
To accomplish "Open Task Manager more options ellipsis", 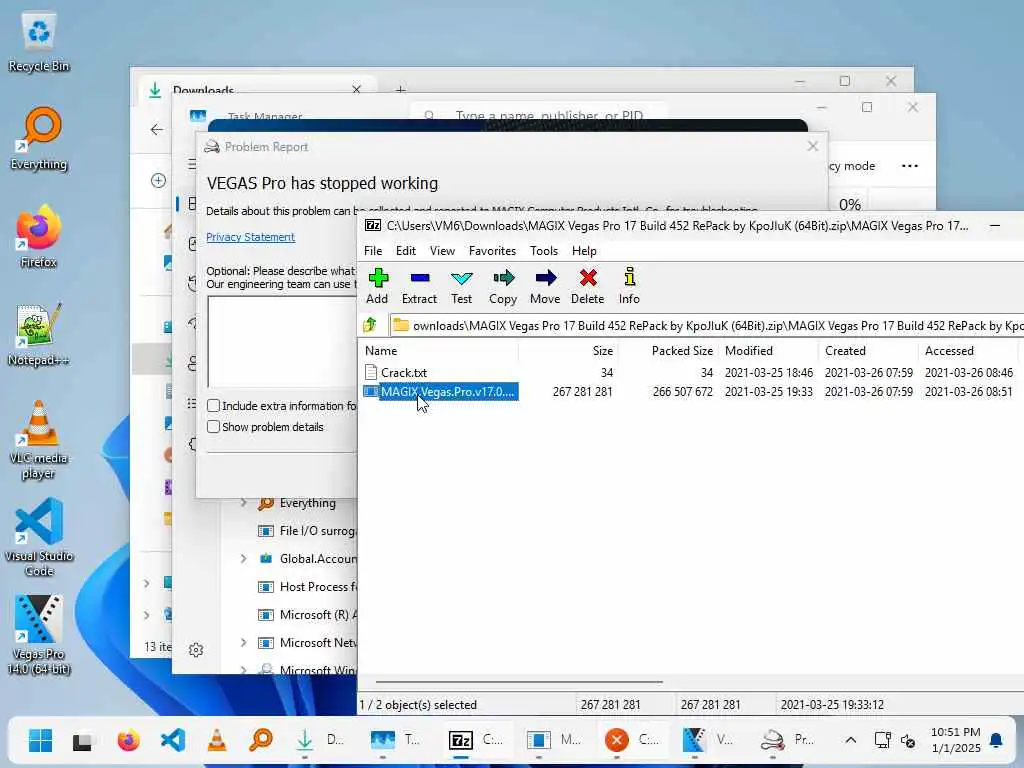I will [910, 166].
